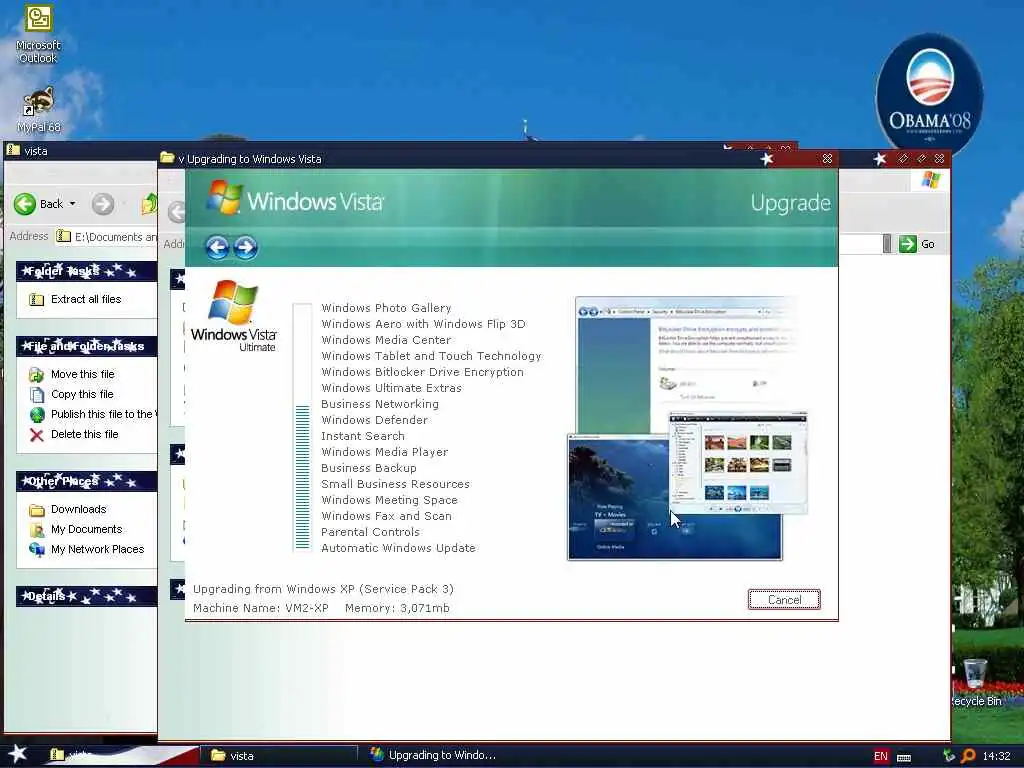Click the upgrade progress bar
The image size is (1024, 768).
[x=302, y=428]
